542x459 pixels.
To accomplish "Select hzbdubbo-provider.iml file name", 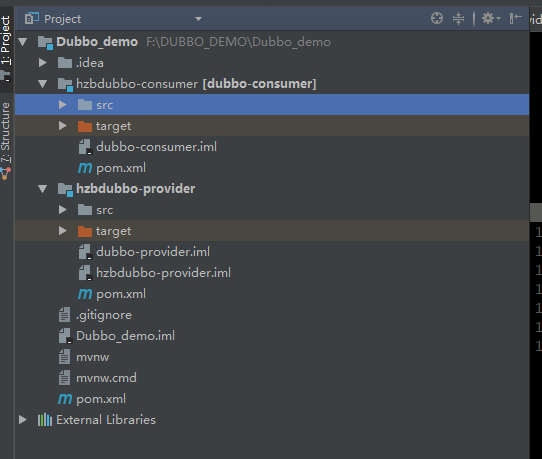I will (163, 273).
